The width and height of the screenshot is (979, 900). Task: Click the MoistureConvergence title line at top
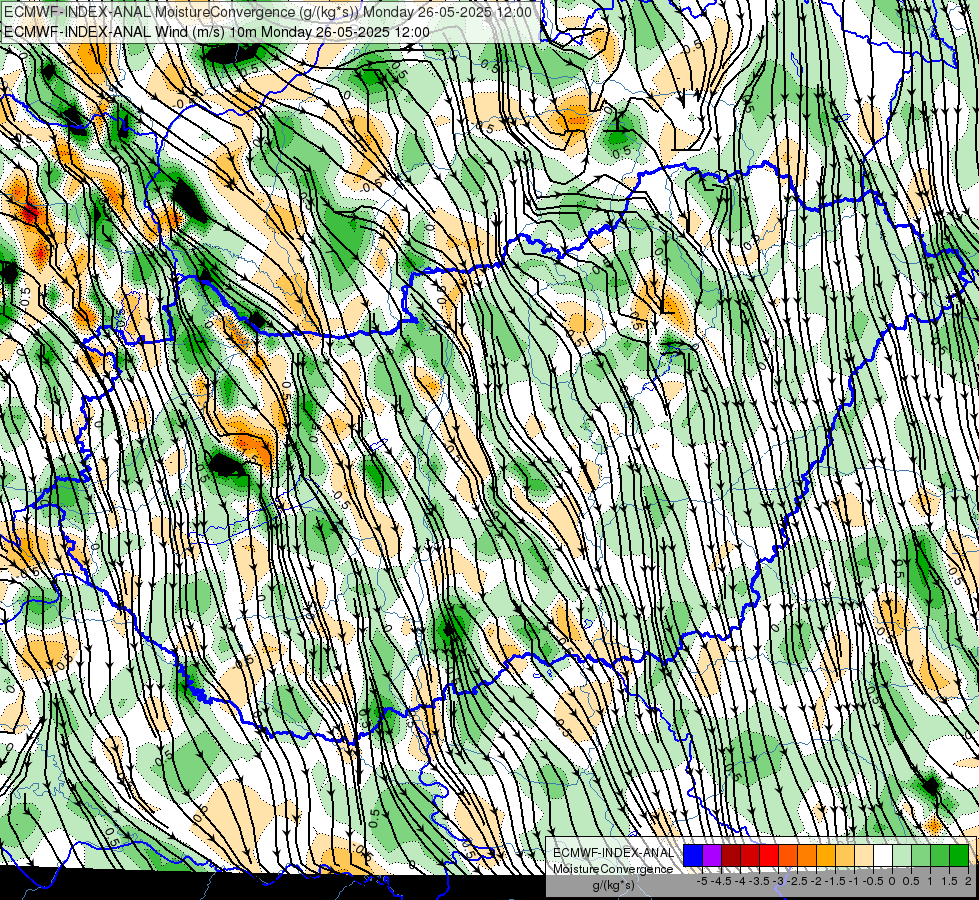pyautogui.click(x=268, y=12)
